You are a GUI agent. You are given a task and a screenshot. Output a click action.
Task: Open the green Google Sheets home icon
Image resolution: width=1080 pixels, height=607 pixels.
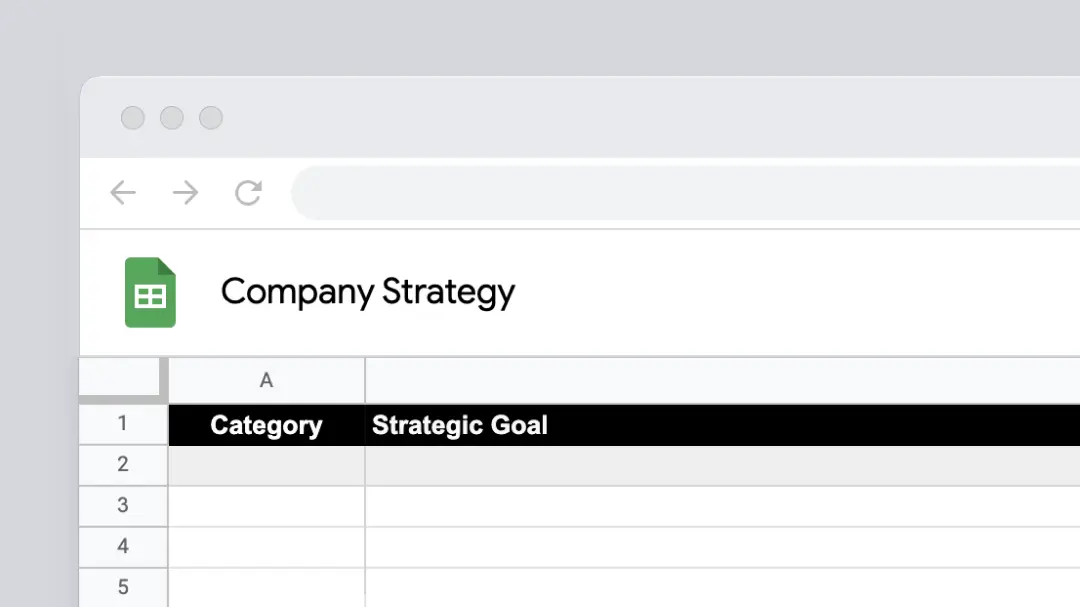click(x=150, y=292)
